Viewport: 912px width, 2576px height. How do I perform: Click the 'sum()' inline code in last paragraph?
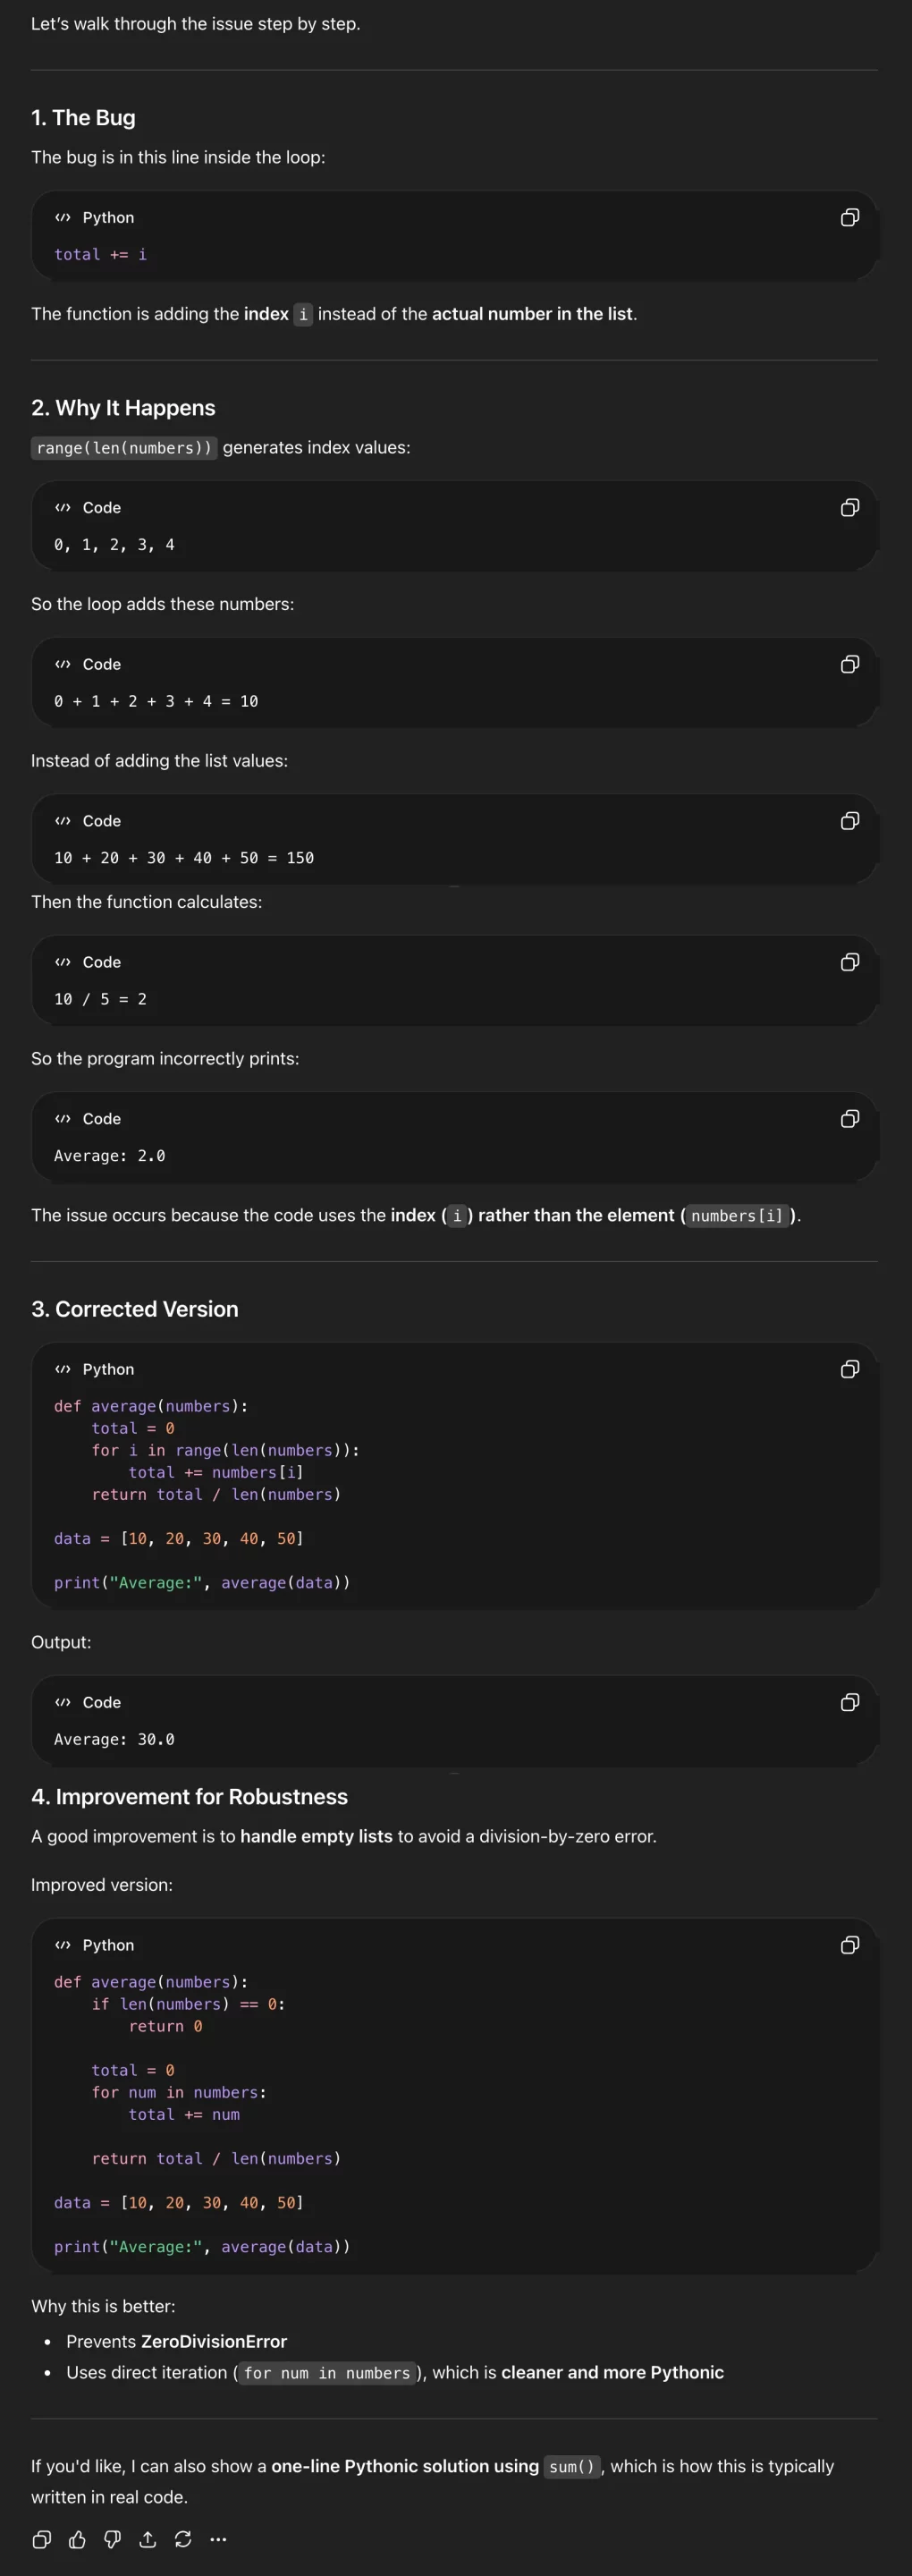point(572,2467)
